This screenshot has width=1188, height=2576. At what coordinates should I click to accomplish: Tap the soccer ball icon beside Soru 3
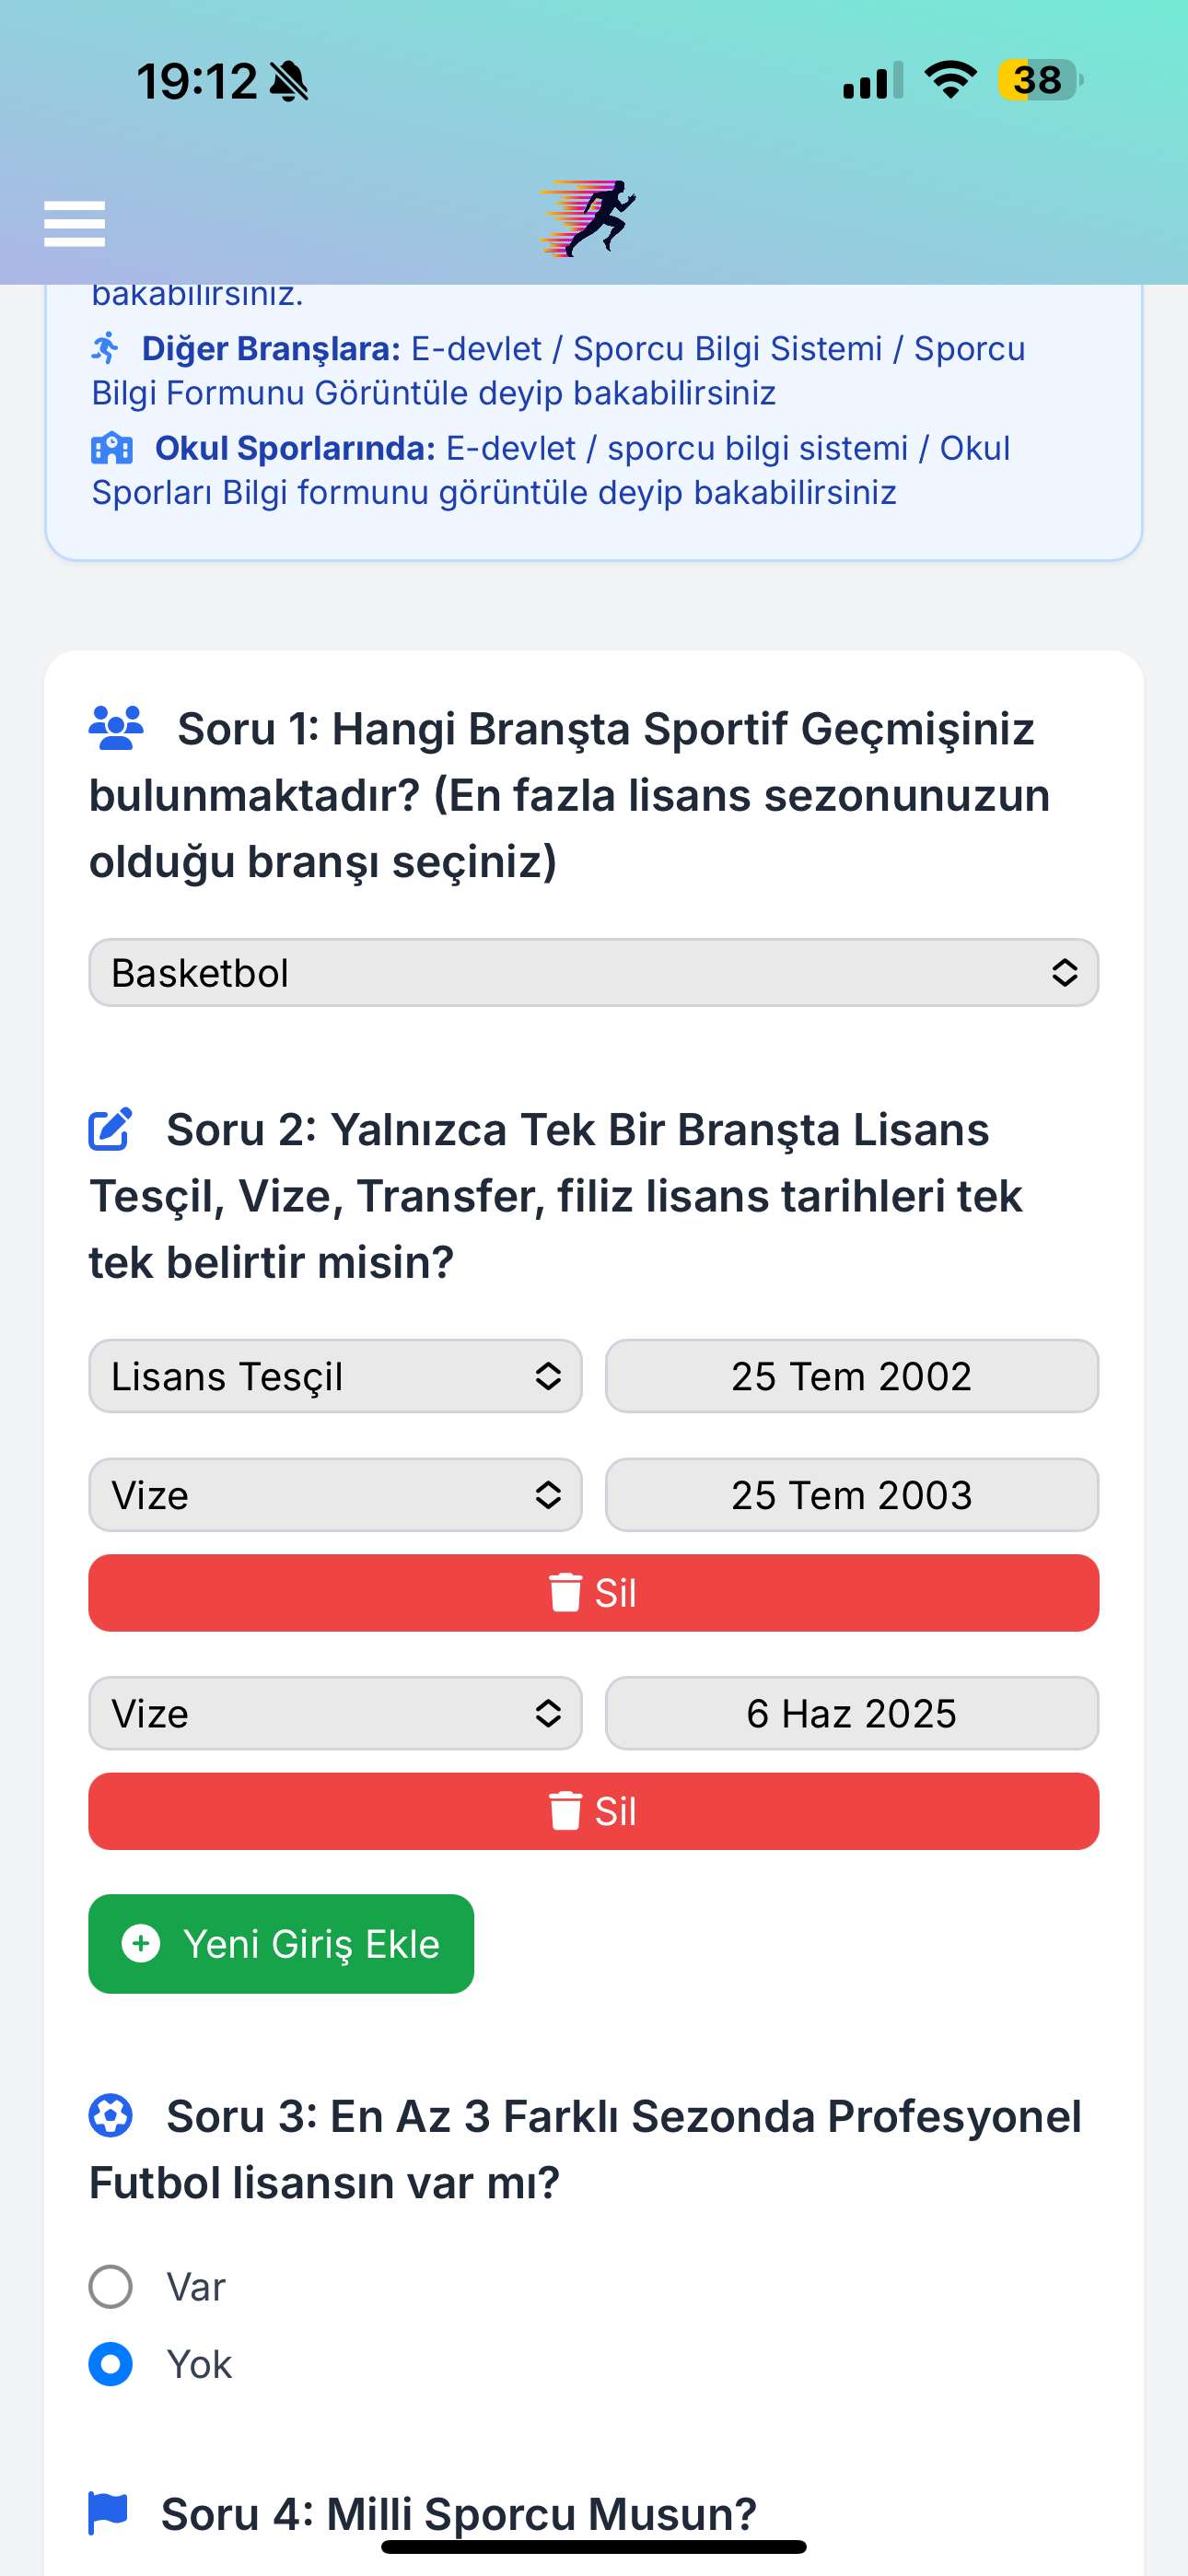(x=110, y=2116)
